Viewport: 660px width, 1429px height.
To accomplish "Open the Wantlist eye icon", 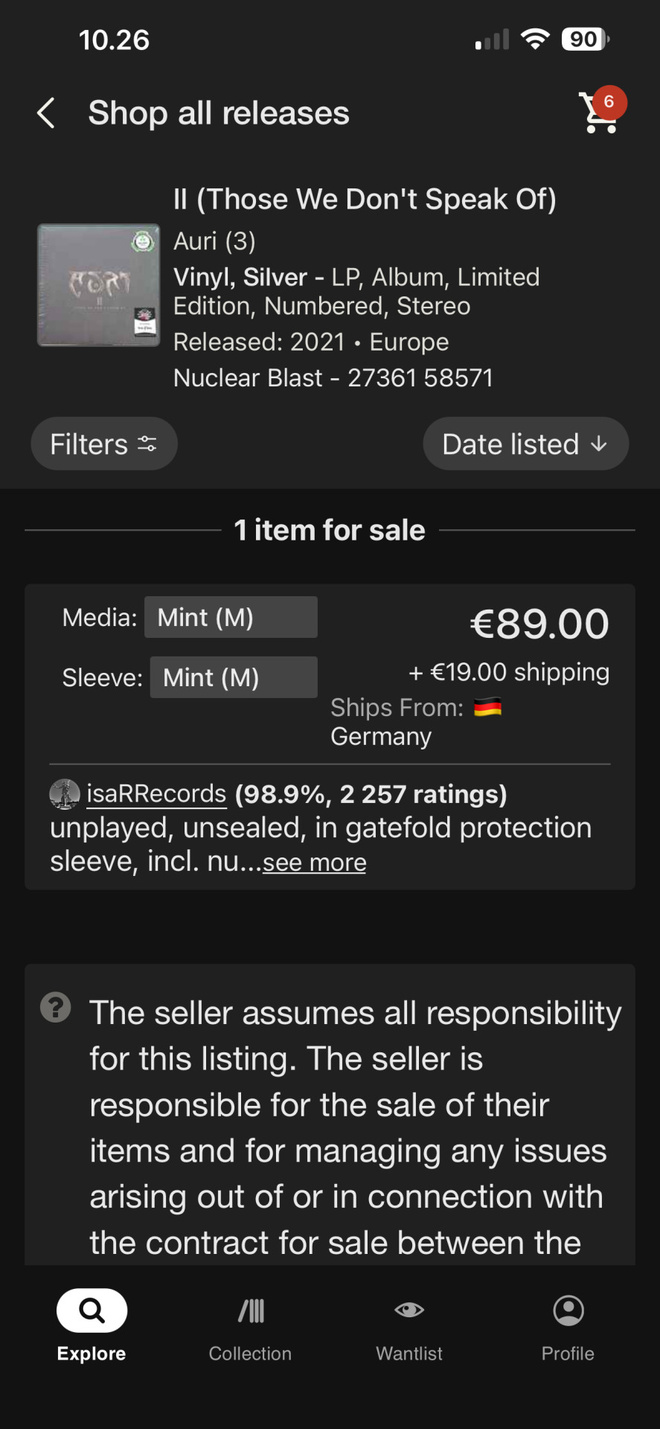I will [x=409, y=1310].
